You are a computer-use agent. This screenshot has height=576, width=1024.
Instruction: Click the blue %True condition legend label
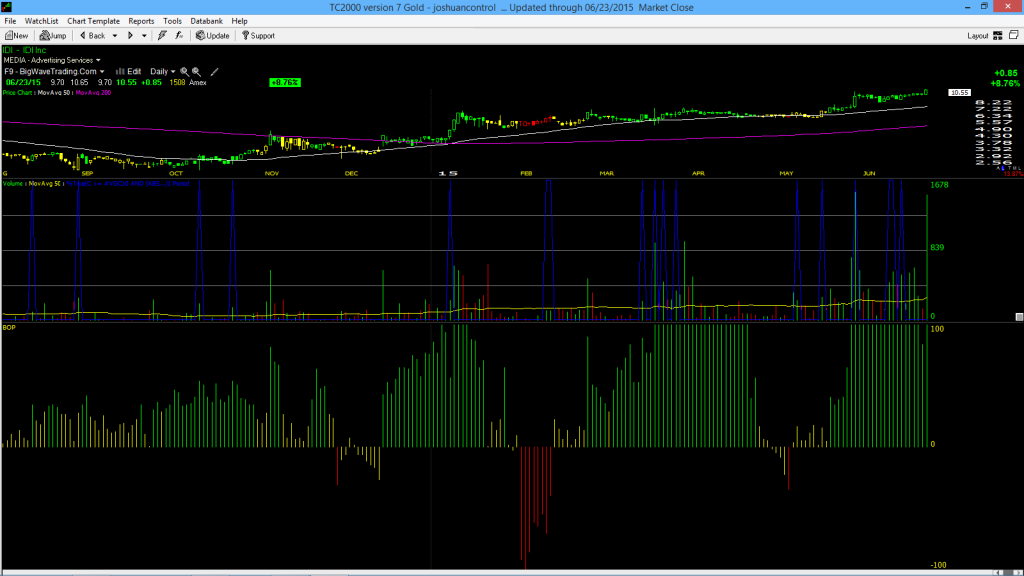[x=128, y=184]
